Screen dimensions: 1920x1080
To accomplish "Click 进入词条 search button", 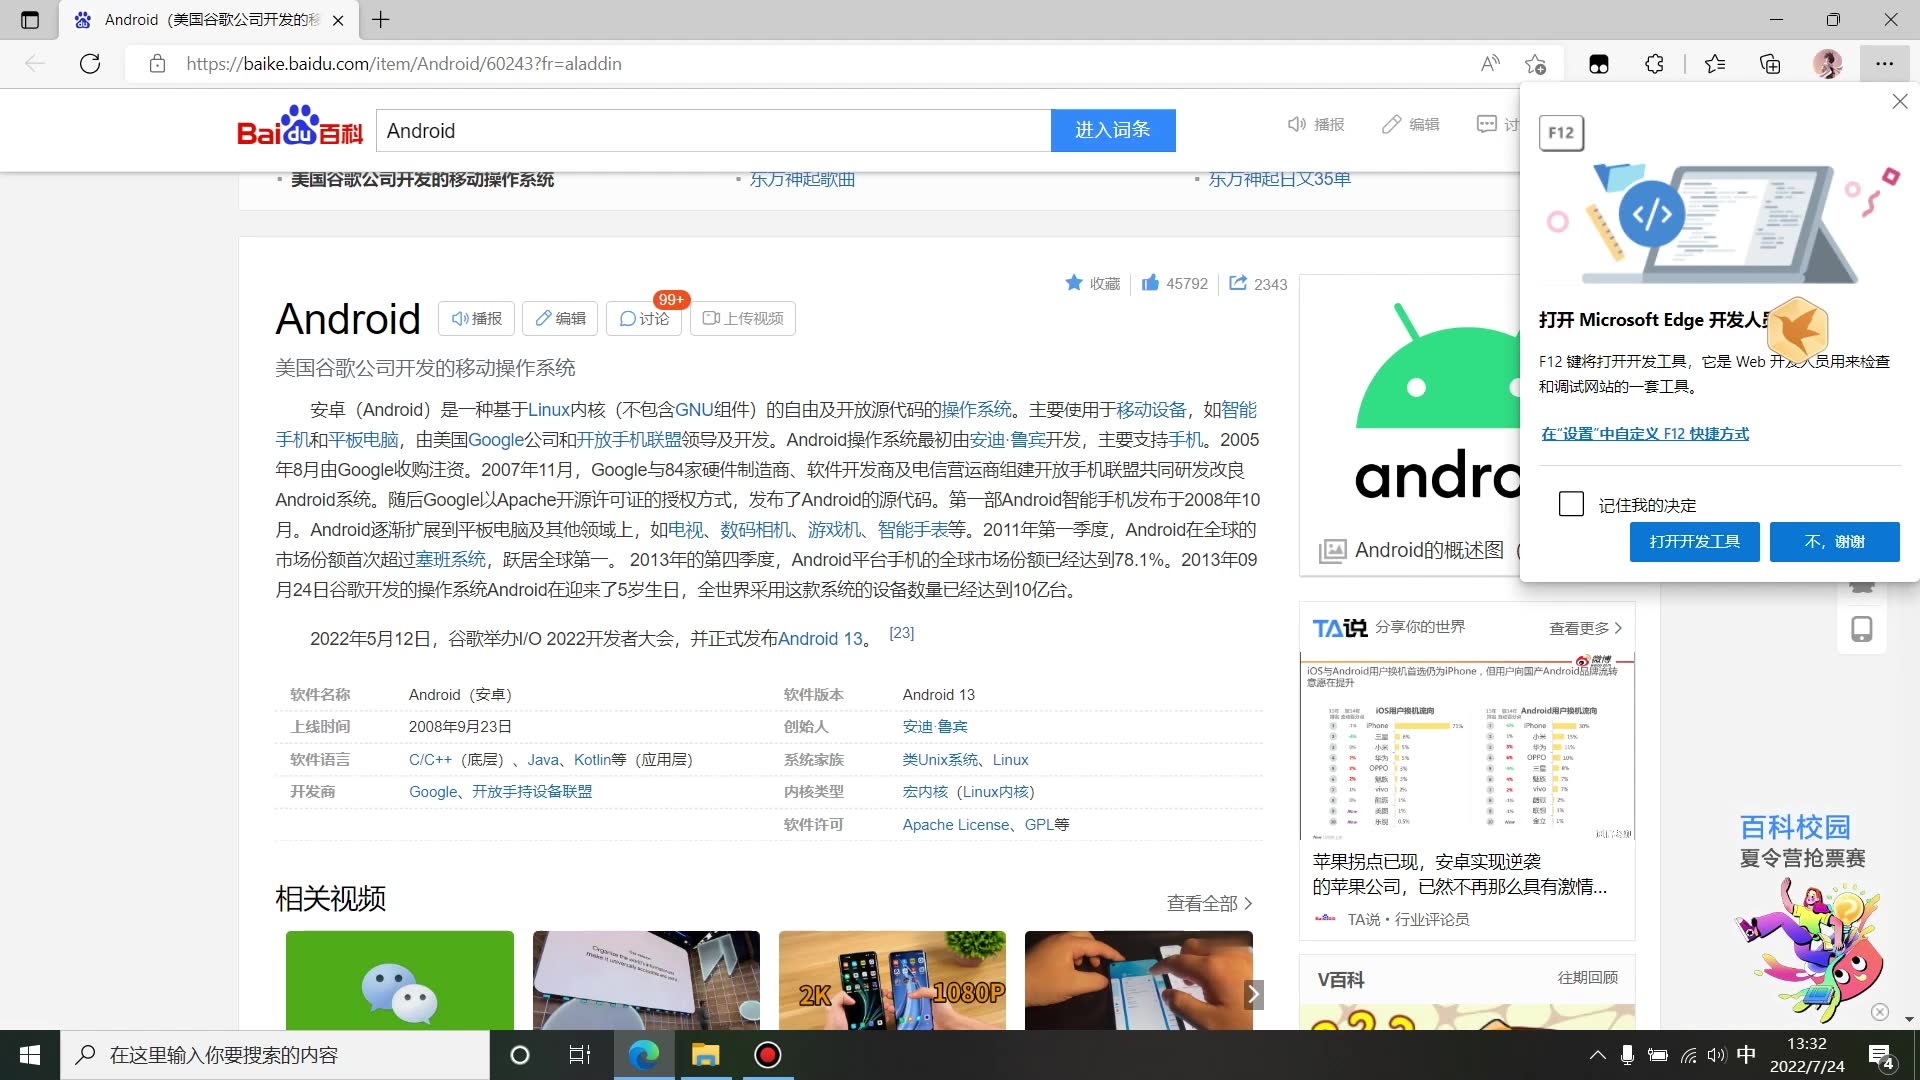I will 1113,130.
